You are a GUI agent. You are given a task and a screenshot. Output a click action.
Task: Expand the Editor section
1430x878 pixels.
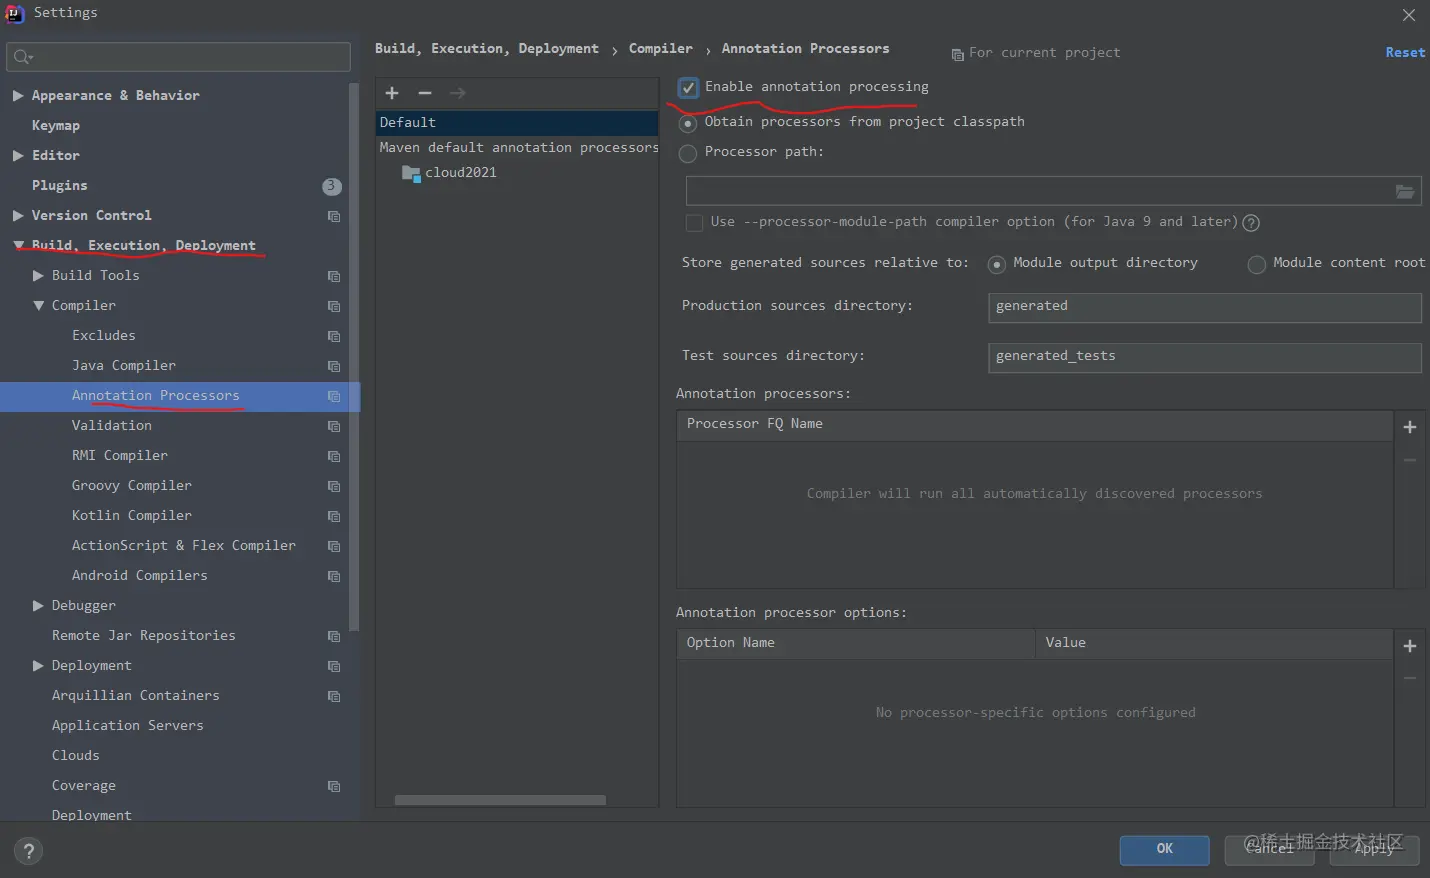pos(18,155)
